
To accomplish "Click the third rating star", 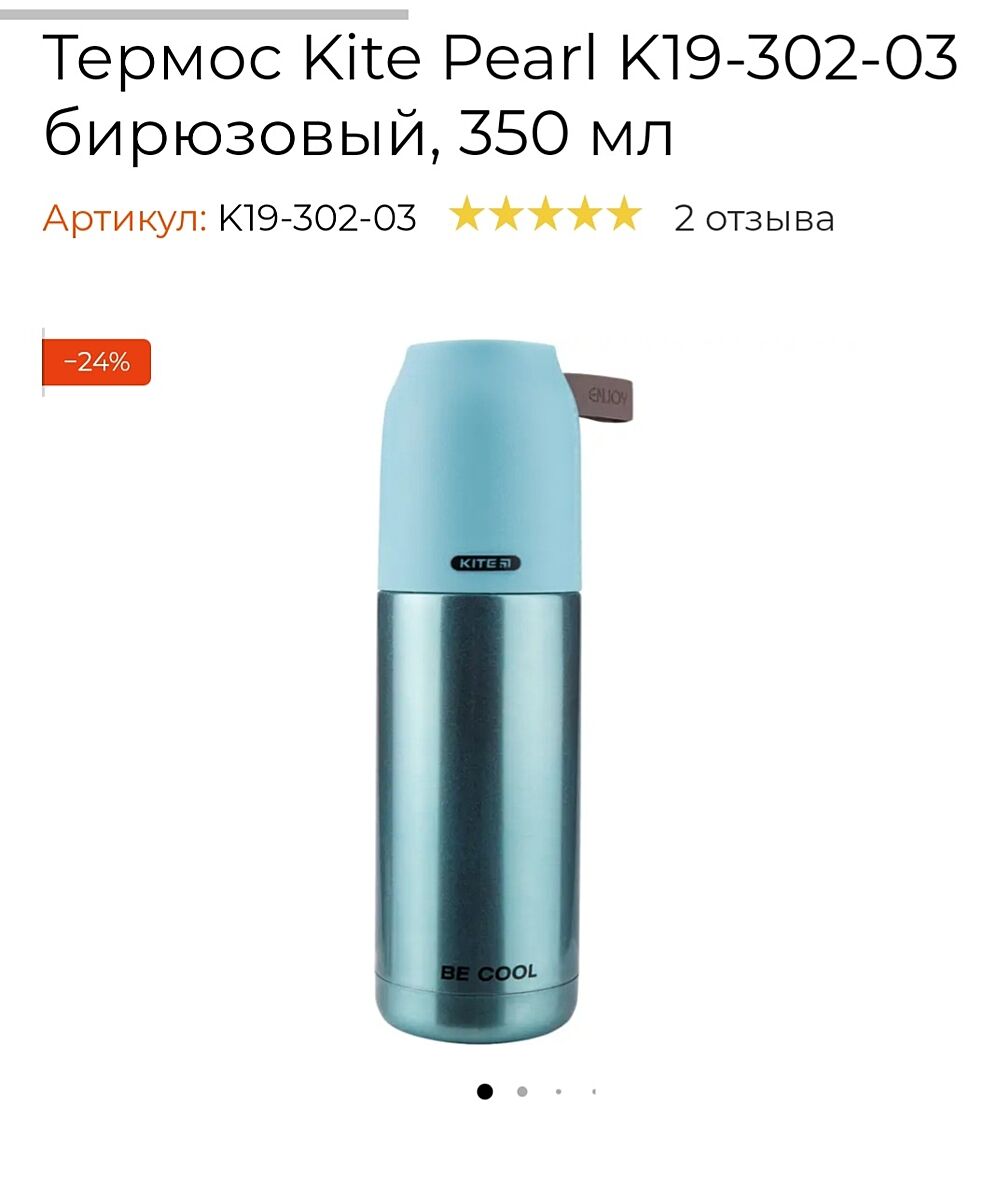I will 545,214.
